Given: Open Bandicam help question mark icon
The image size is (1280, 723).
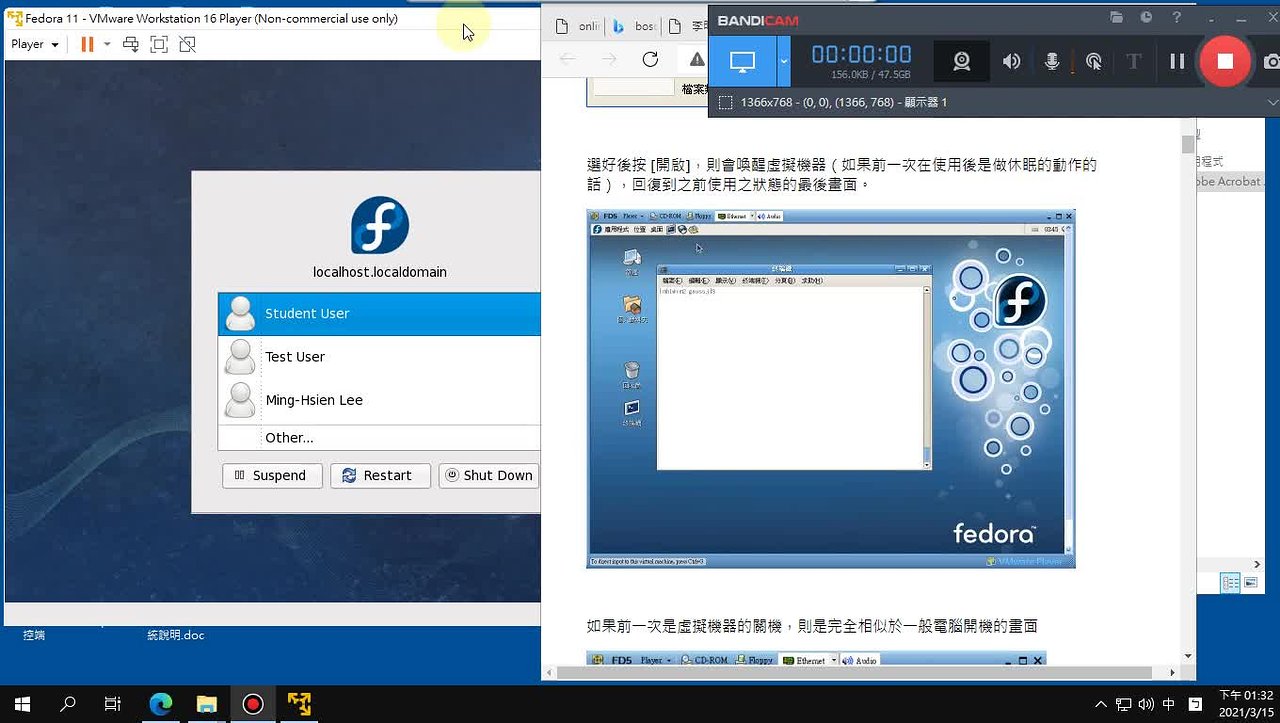Looking at the screenshot, I should coord(1177,18).
